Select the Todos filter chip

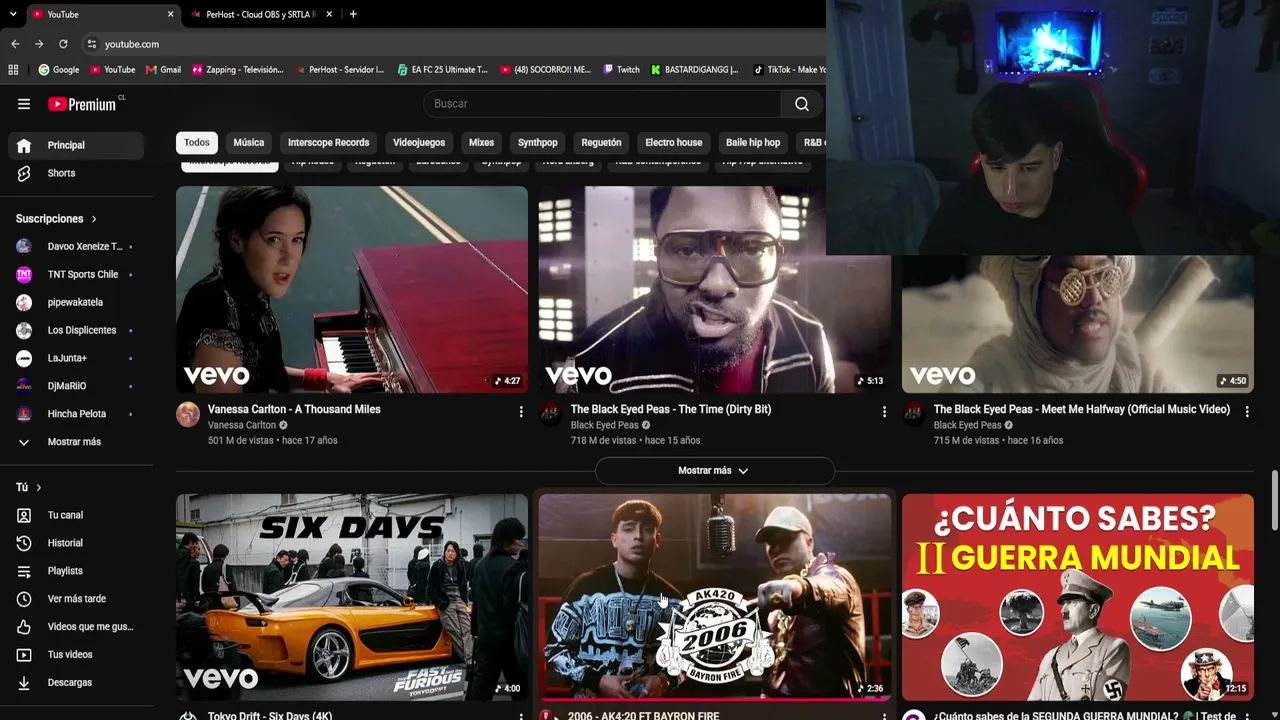197,142
